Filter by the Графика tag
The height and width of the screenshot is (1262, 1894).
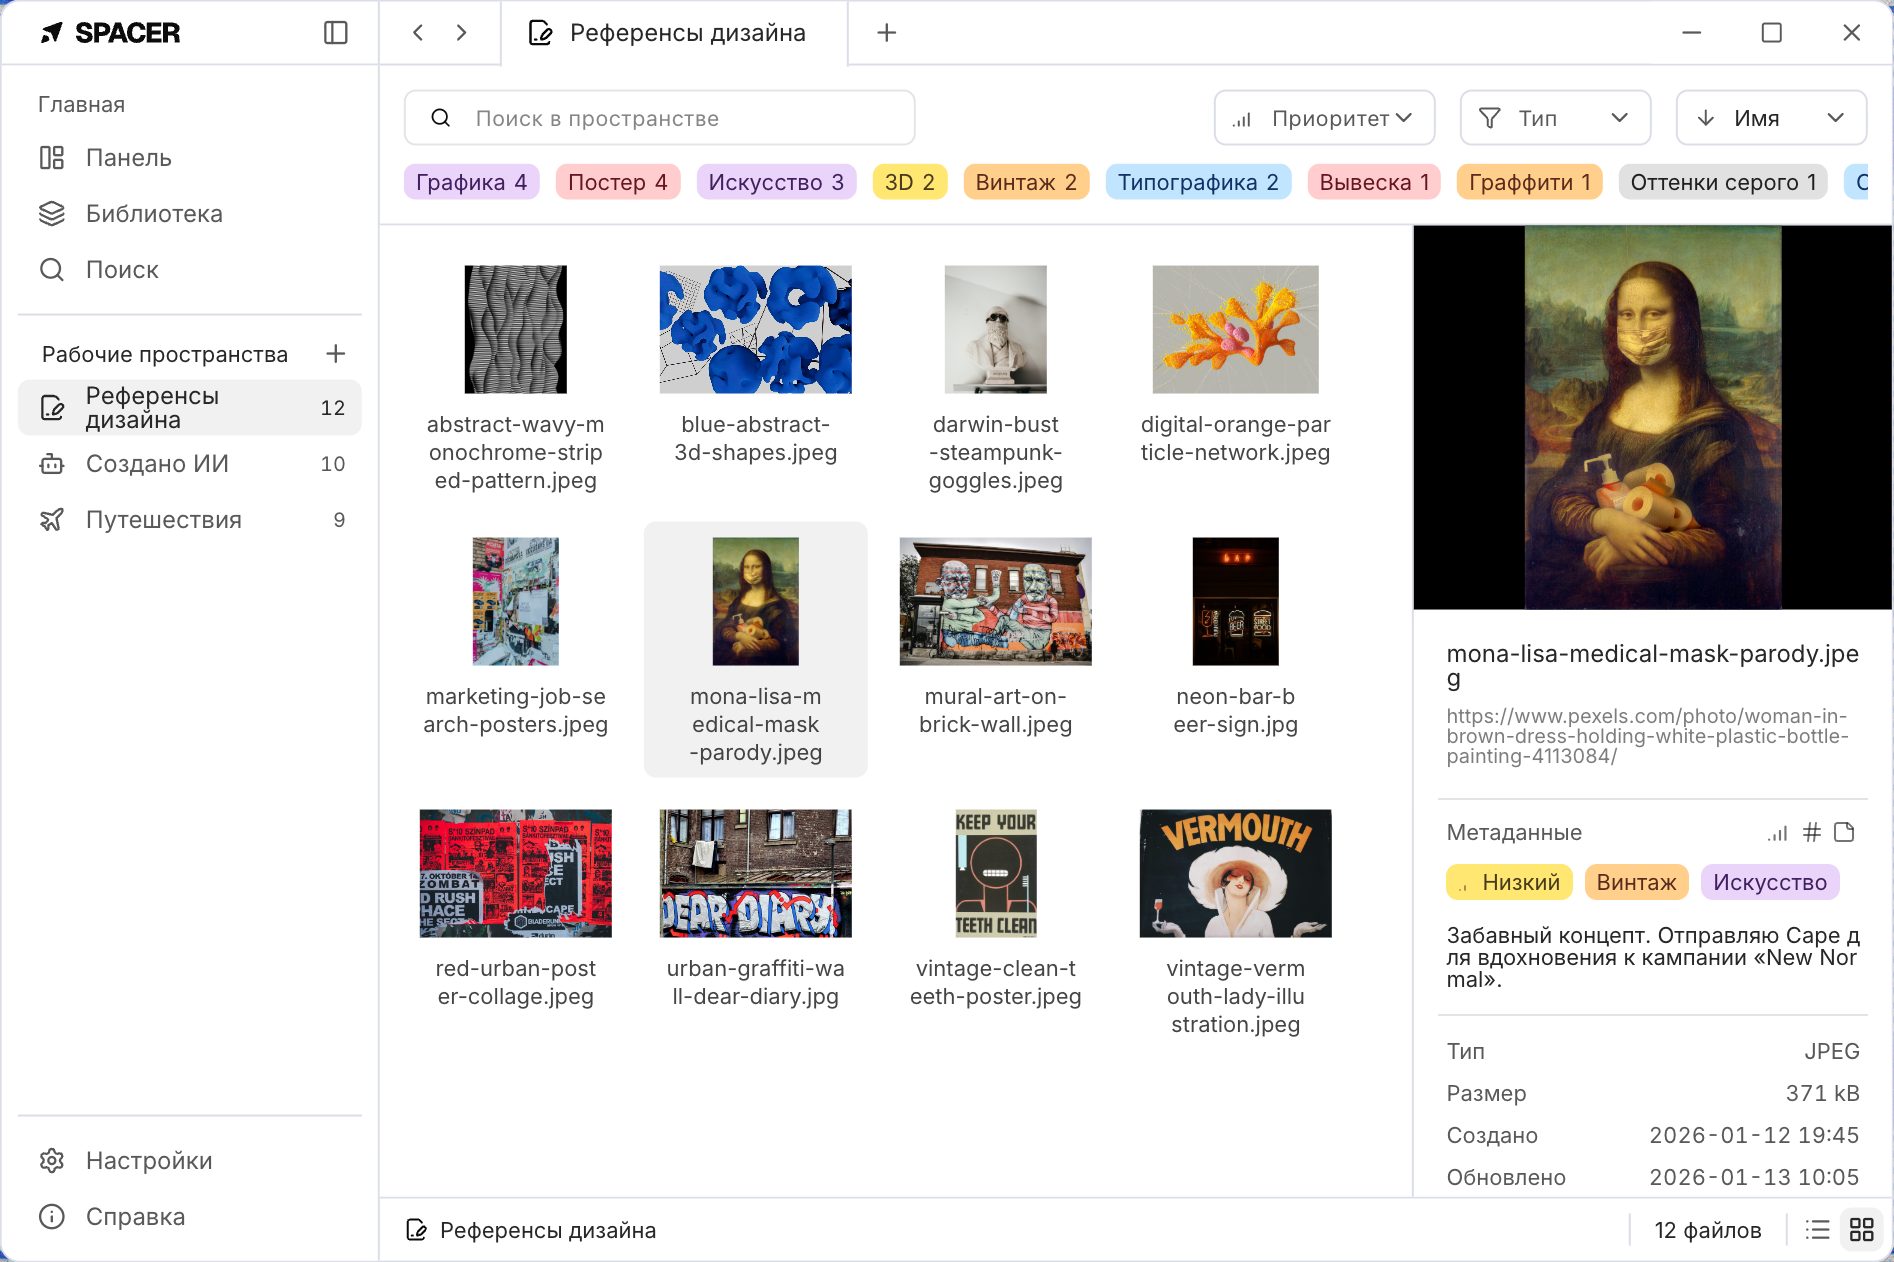click(x=470, y=182)
